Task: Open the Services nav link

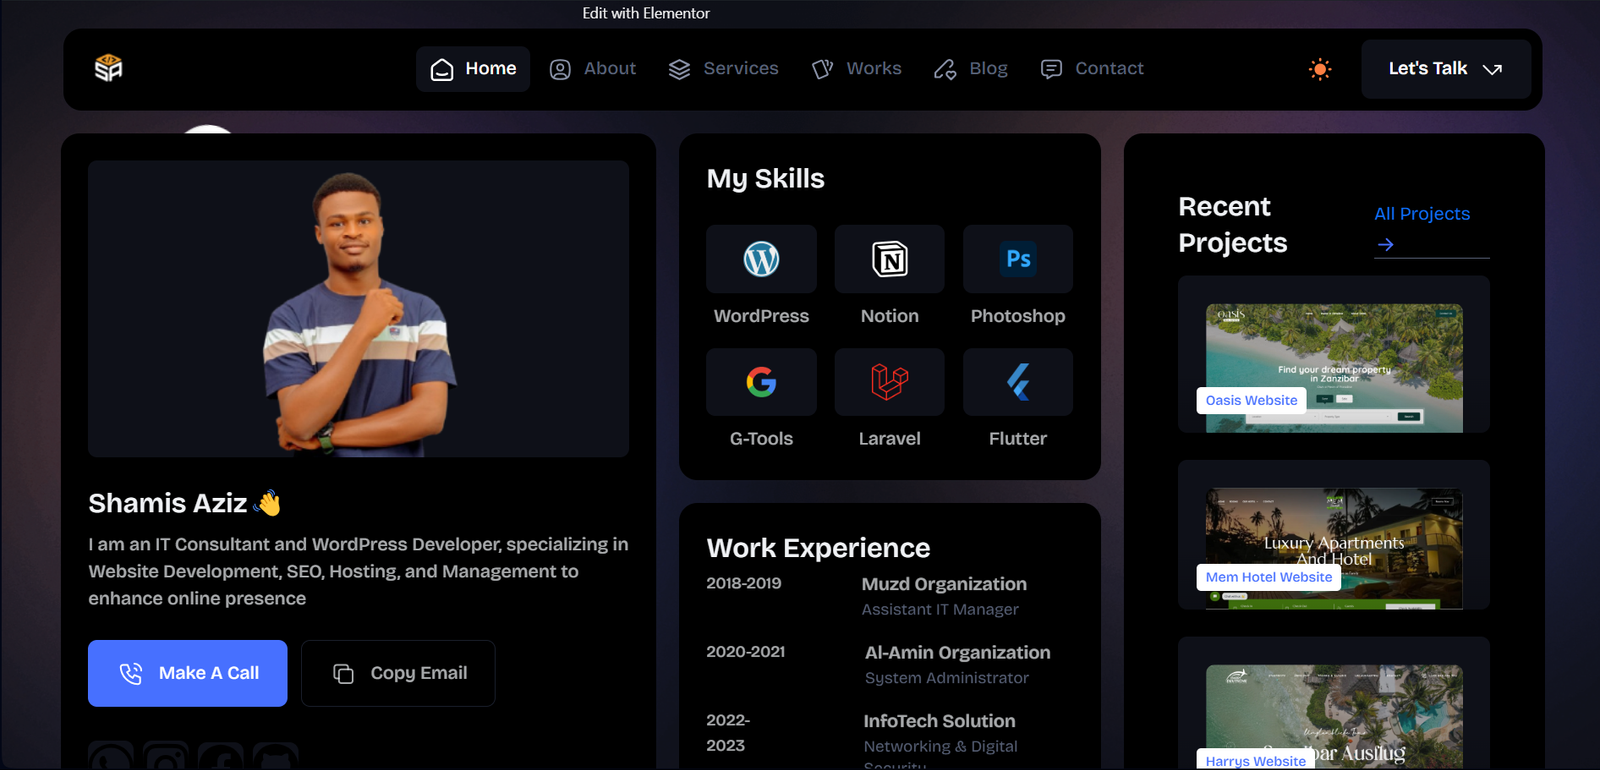Action: click(x=723, y=69)
